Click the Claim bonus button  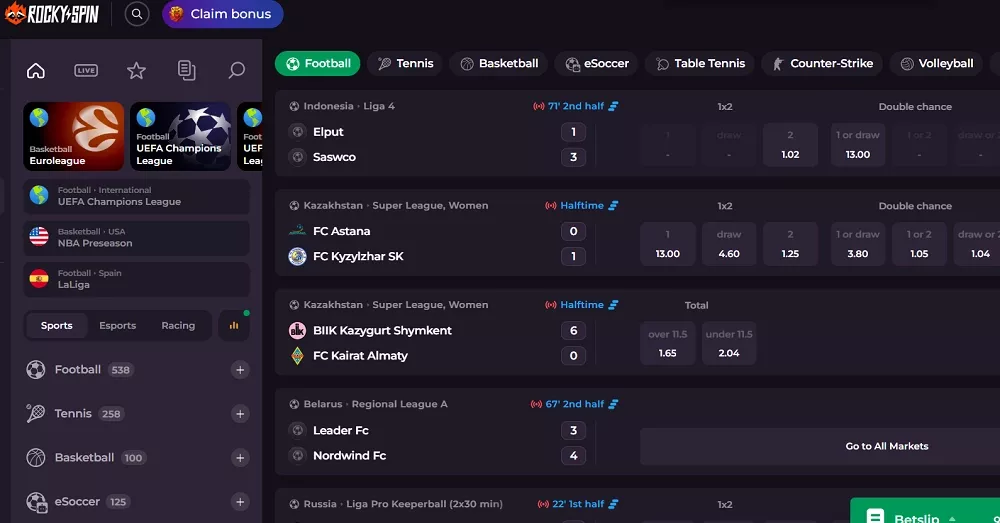[x=222, y=14]
